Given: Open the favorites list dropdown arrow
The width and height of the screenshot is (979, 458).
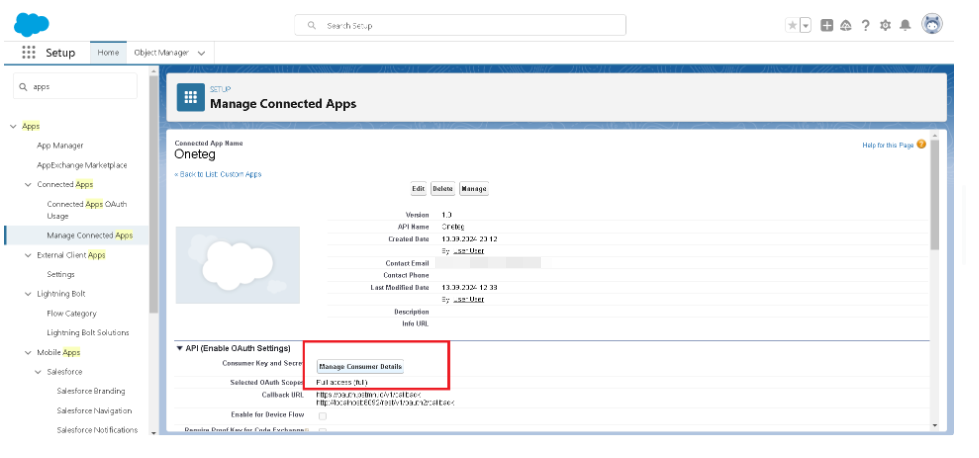Looking at the screenshot, I should pyautogui.click(x=806, y=26).
